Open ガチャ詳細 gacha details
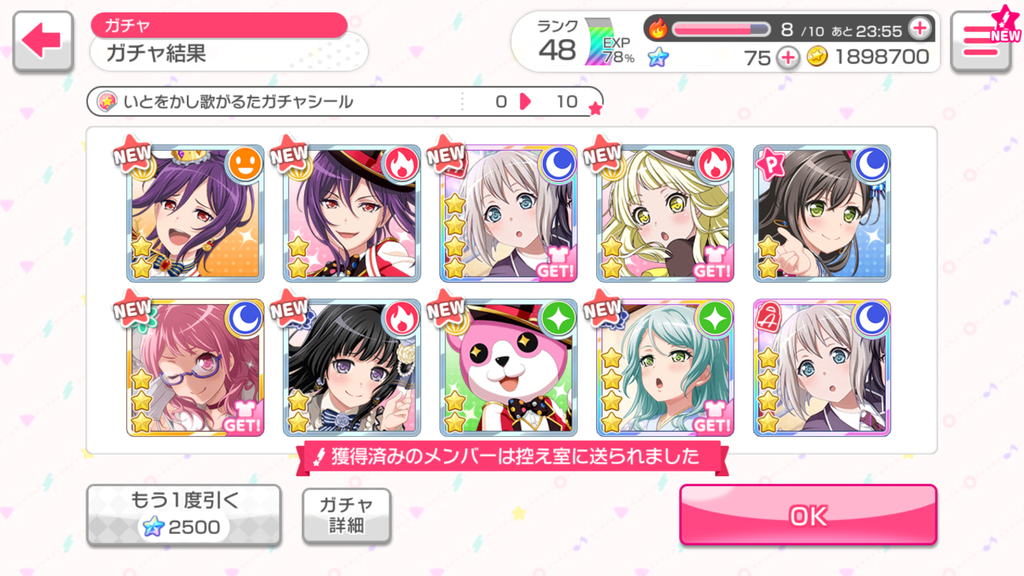The width and height of the screenshot is (1024, 576). coord(347,515)
